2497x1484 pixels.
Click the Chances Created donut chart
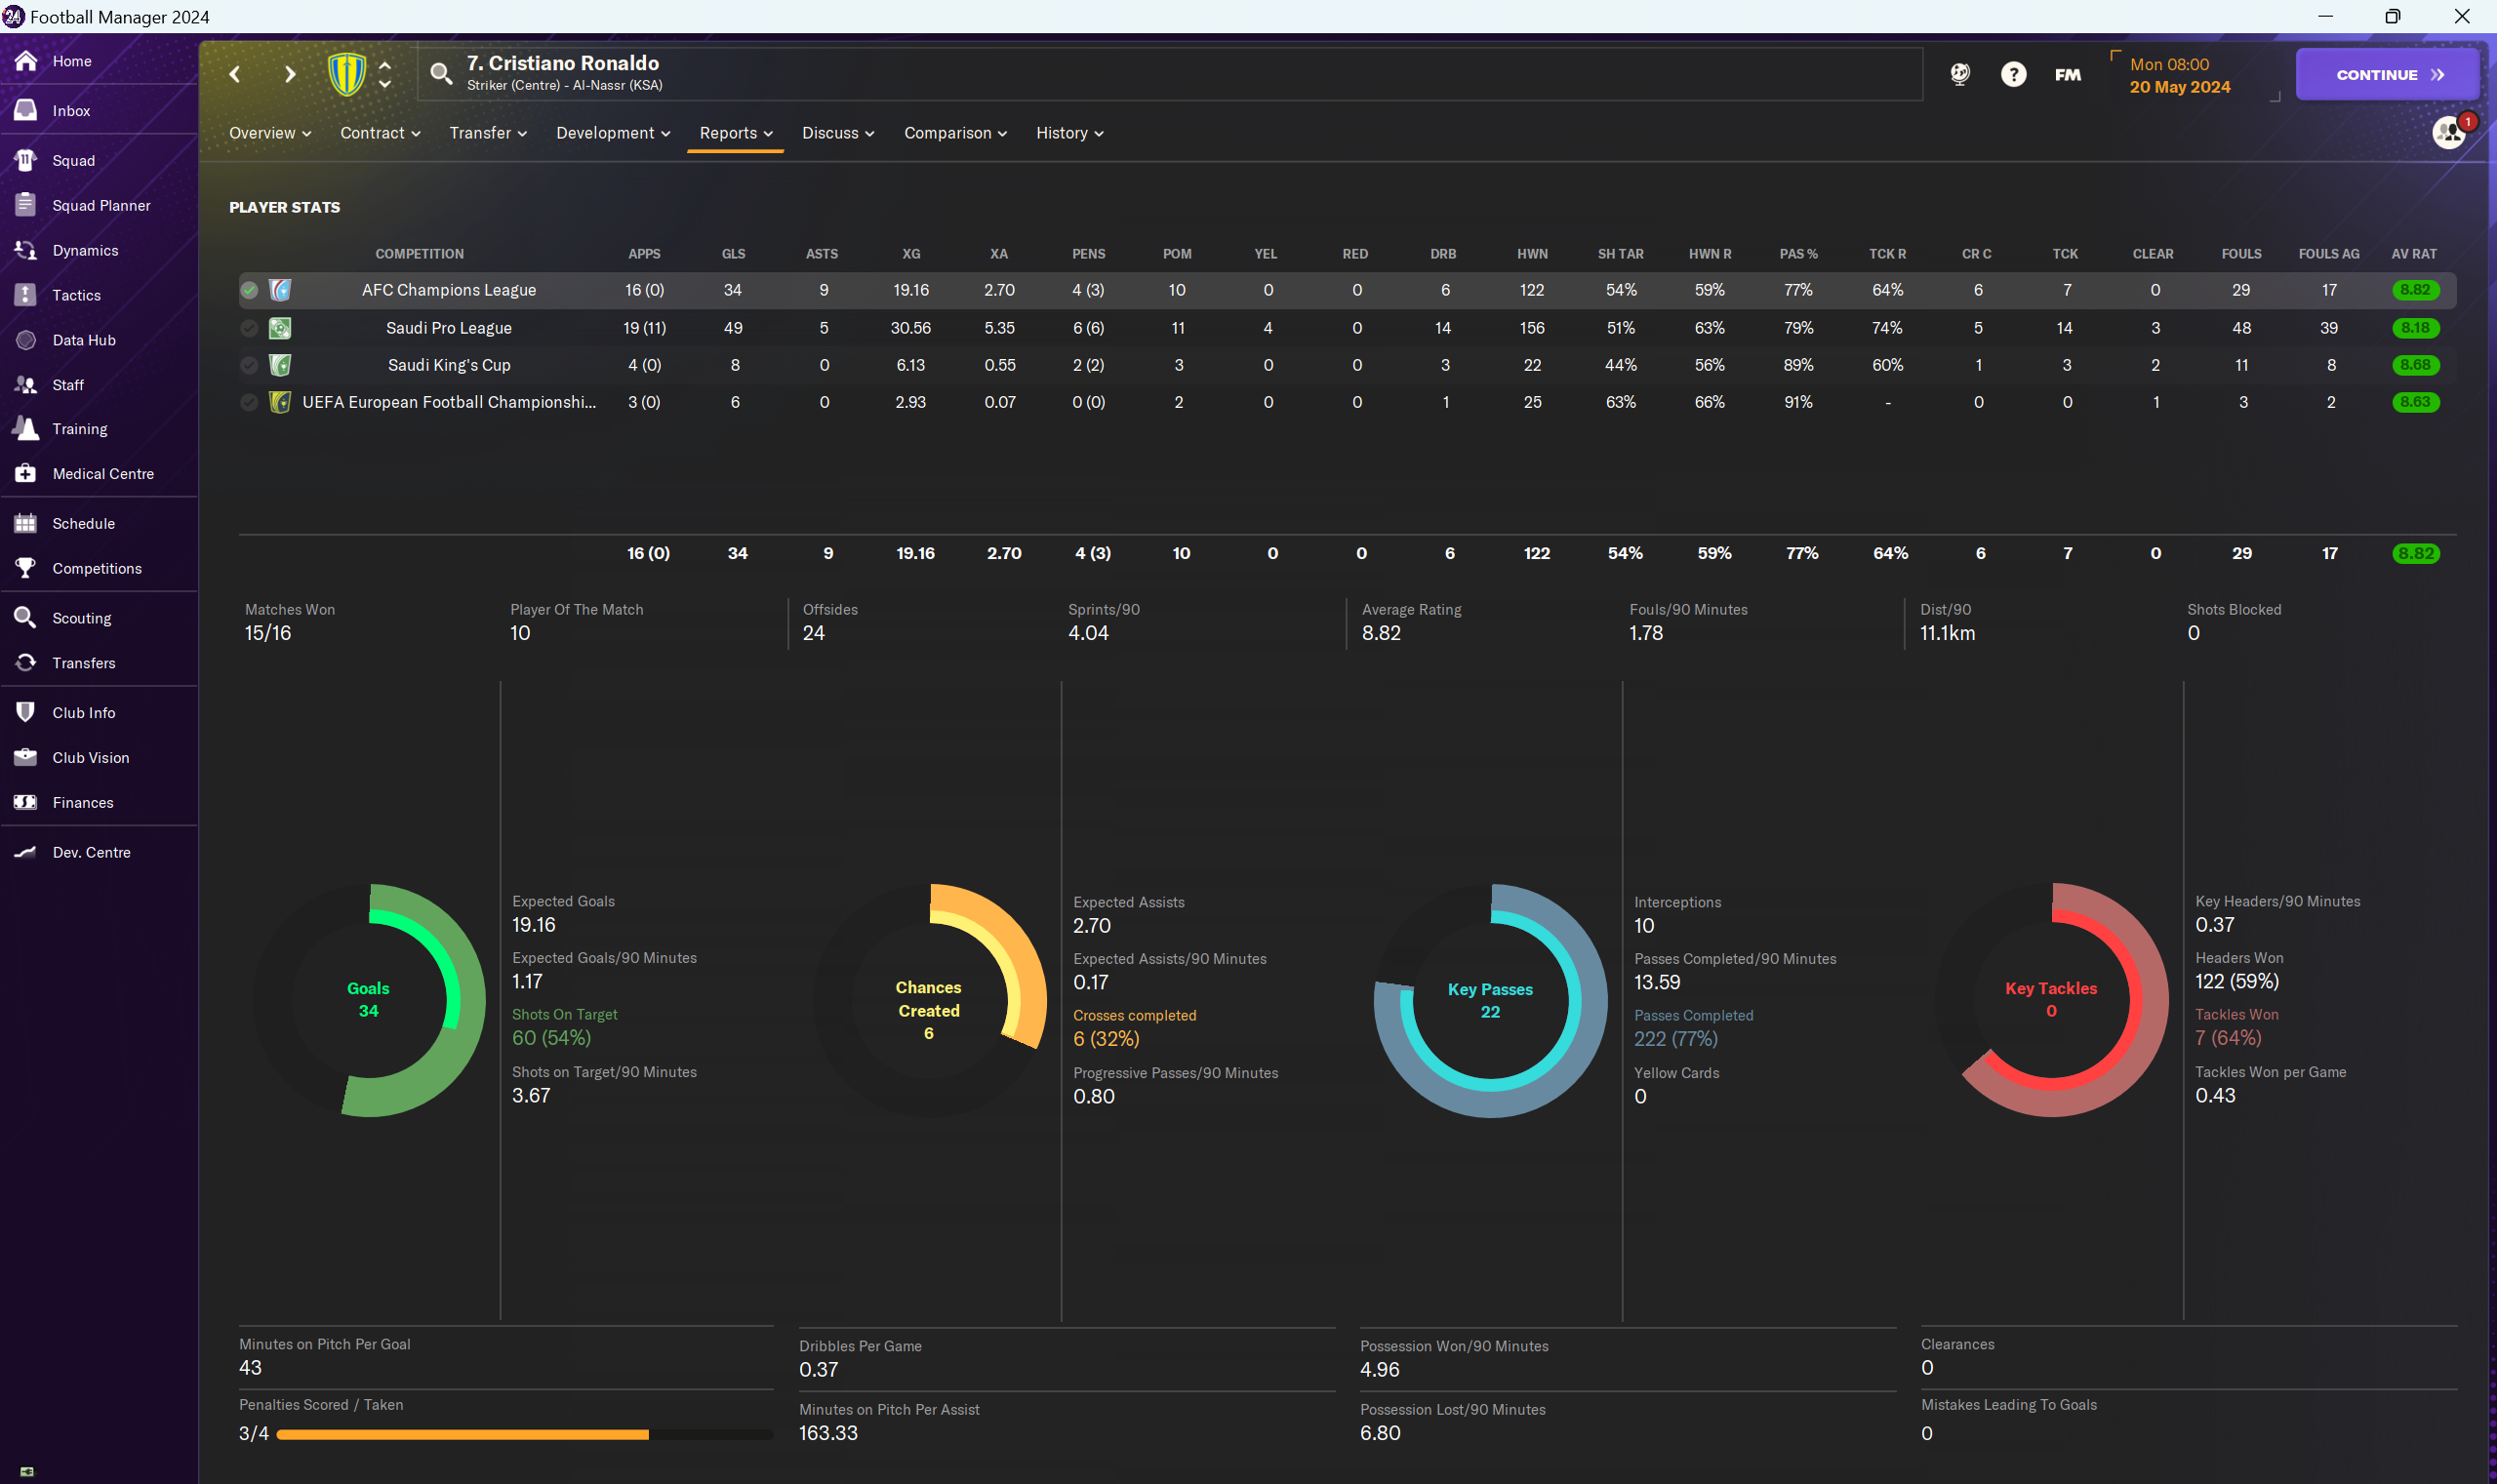(x=929, y=1000)
